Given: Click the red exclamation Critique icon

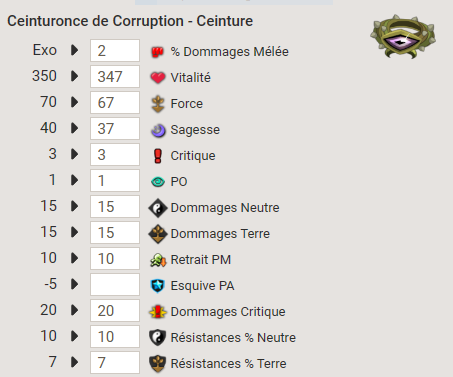Looking at the screenshot, I should click(158, 156).
